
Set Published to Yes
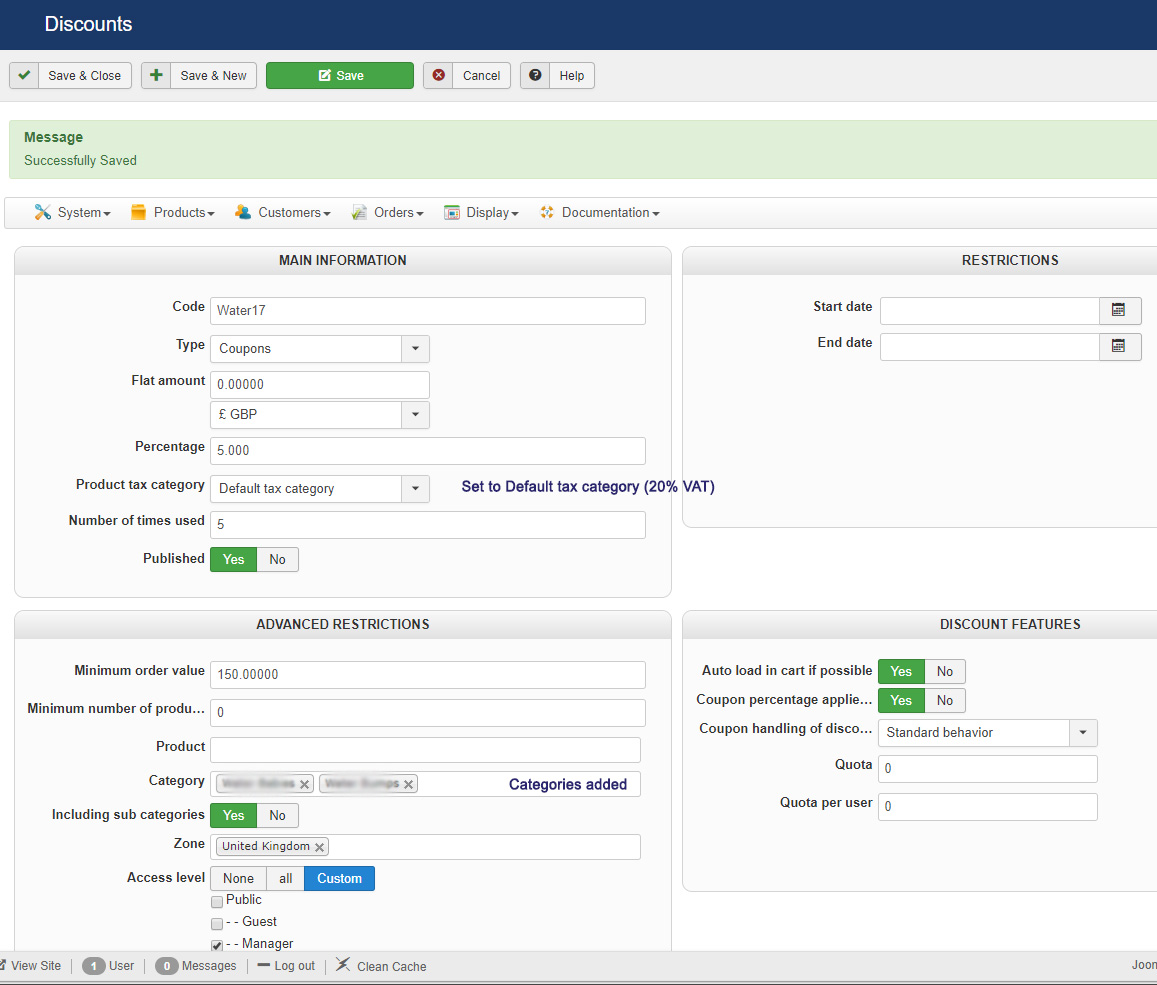(233, 559)
